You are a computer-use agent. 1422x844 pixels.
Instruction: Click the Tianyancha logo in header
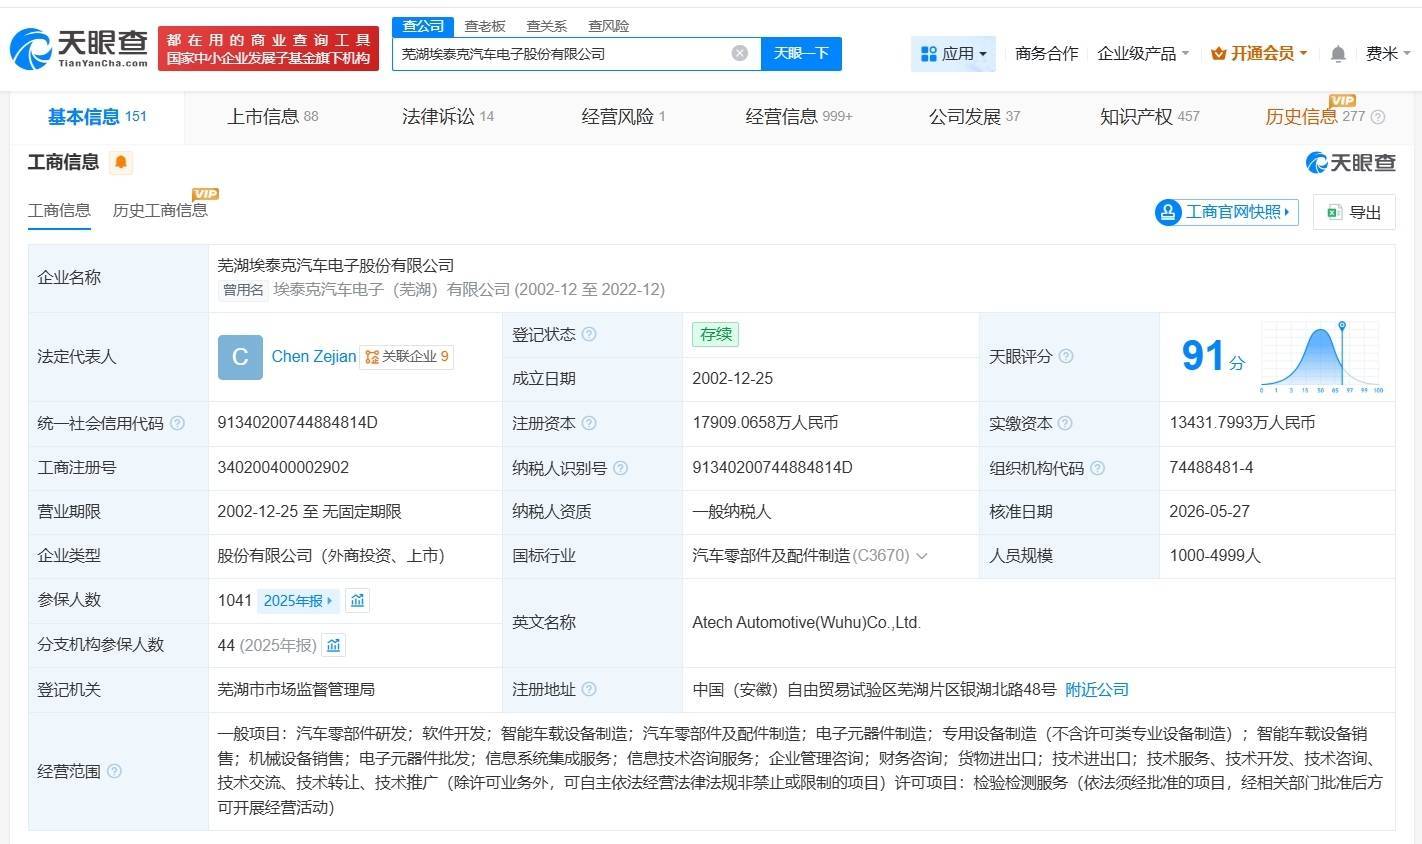[x=78, y=47]
